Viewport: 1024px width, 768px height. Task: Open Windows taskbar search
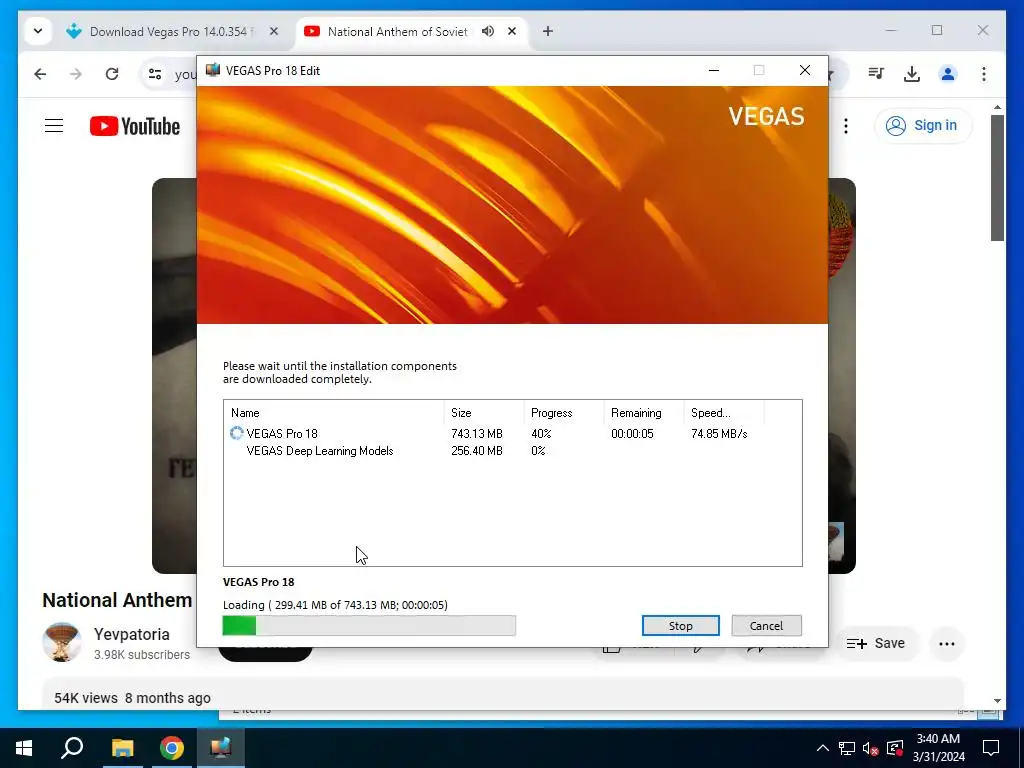(x=72, y=748)
